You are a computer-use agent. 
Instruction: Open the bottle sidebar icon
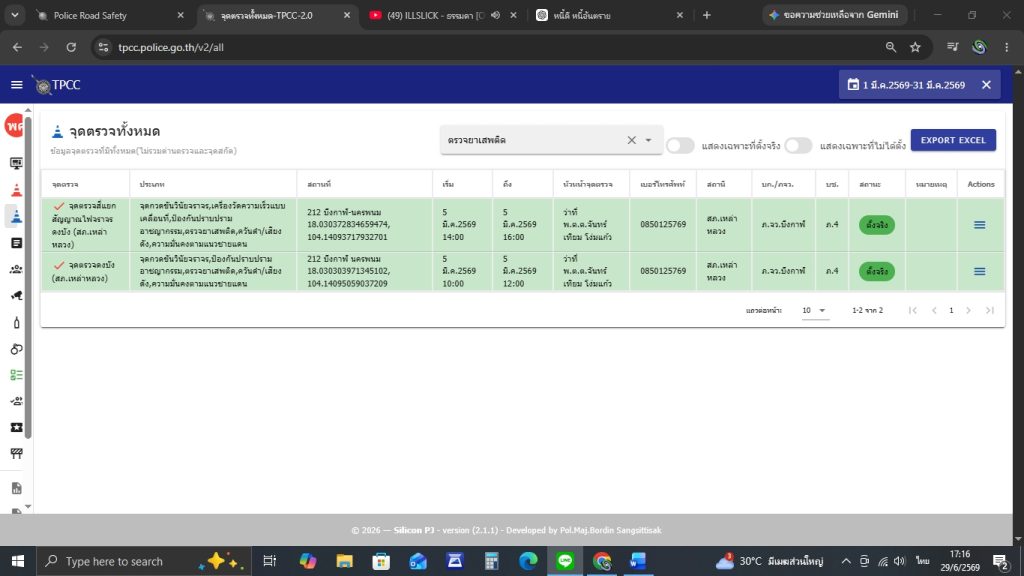[16, 323]
